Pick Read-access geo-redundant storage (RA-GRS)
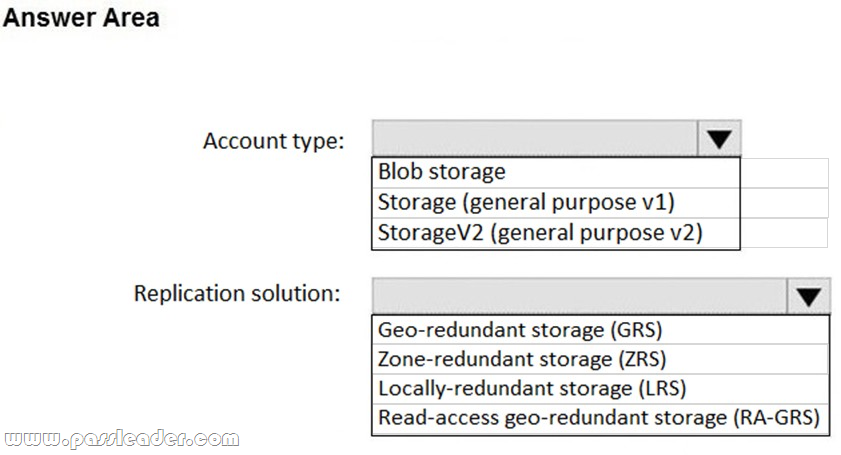The height and width of the screenshot is (455, 841). pyautogui.click(x=598, y=417)
